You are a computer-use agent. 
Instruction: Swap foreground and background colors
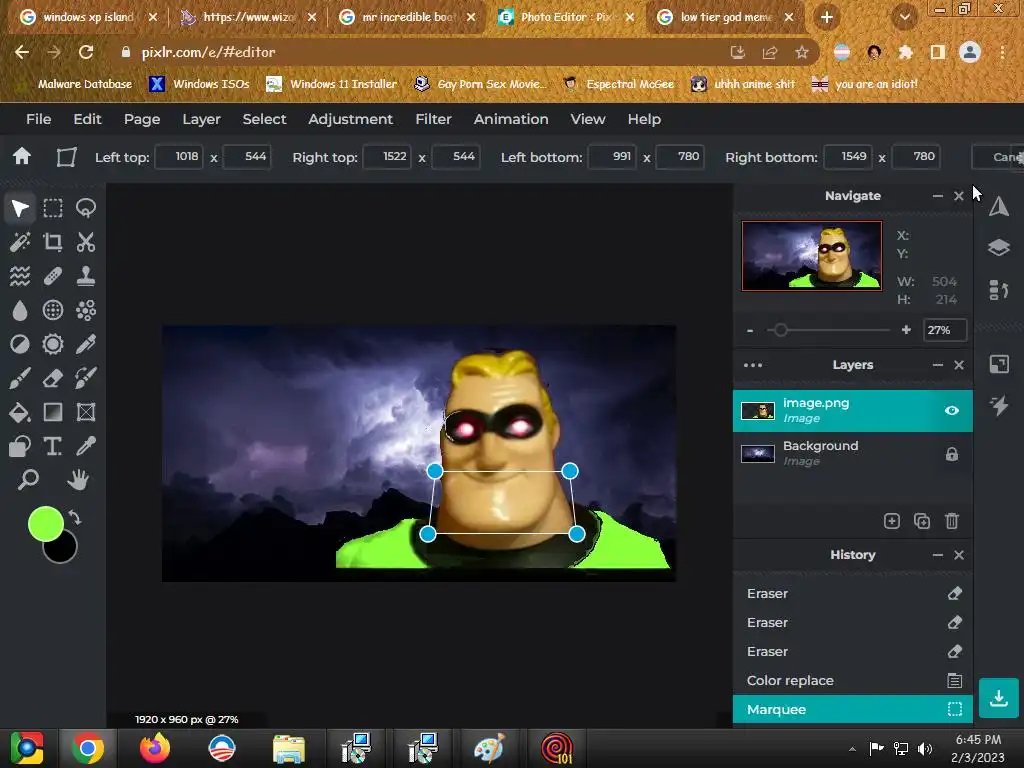[x=74, y=518]
